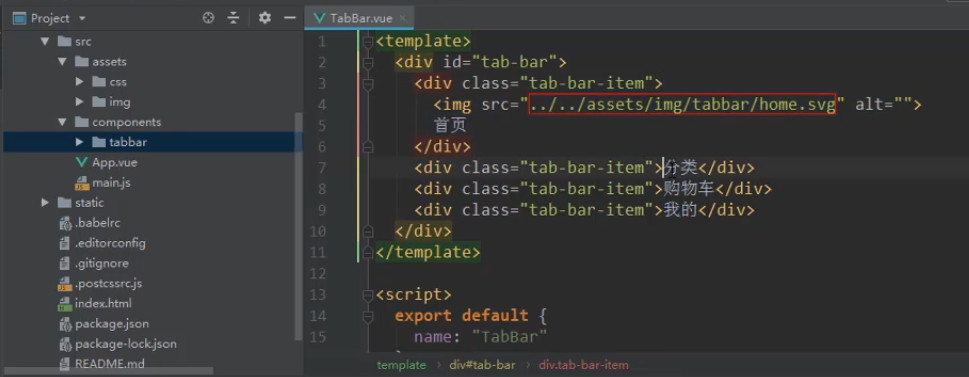Viewport: 969px width, 377px height.
Task: Place cursor on the 首页 text
Action: (x=450, y=126)
